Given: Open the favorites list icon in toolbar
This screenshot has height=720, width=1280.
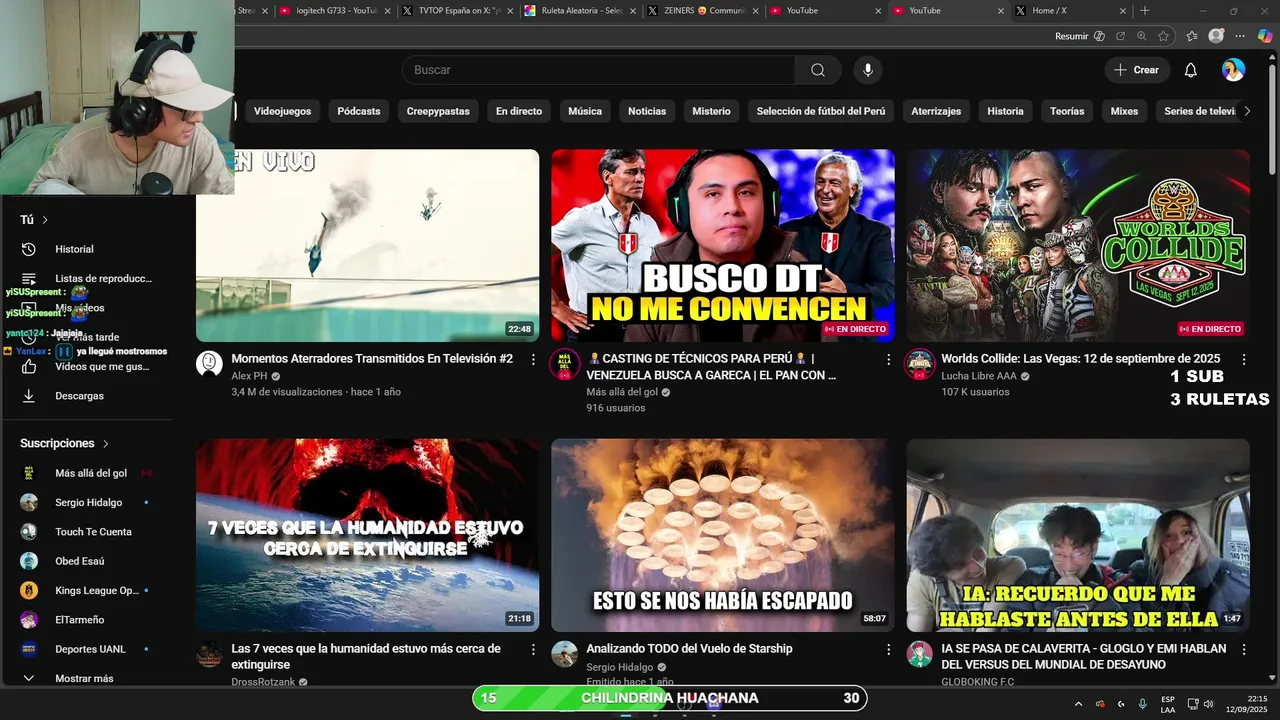Looking at the screenshot, I should coord(1192,36).
